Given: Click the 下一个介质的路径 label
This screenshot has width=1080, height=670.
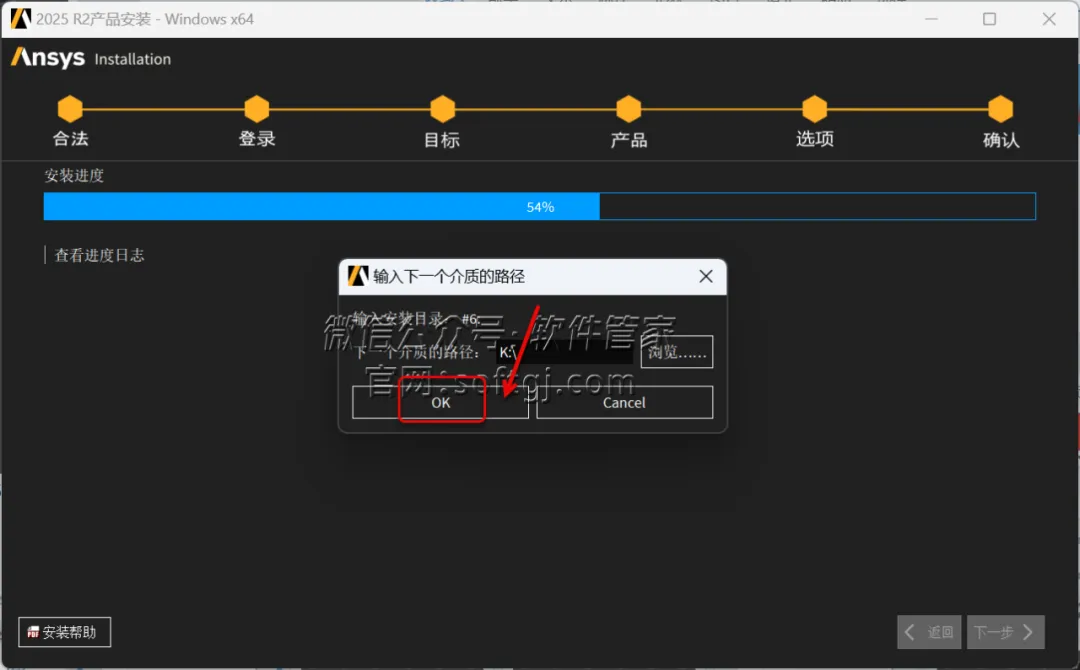Looking at the screenshot, I should pos(417,353).
